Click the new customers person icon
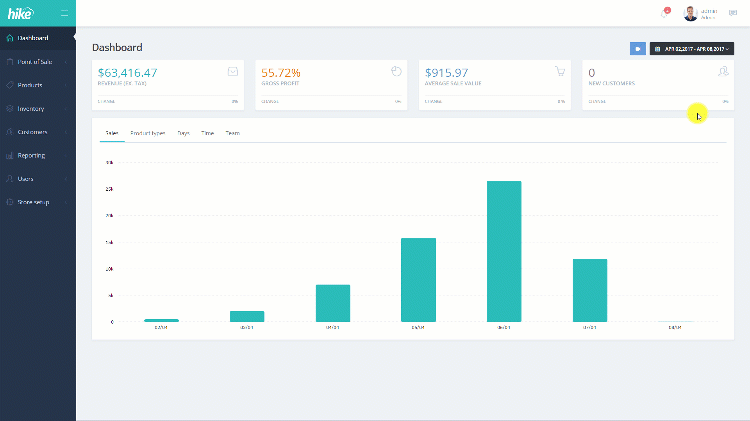Image resolution: width=750 pixels, height=421 pixels. point(723,71)
